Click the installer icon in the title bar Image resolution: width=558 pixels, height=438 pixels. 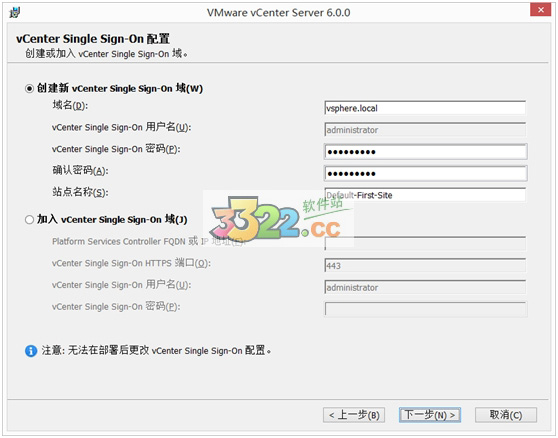click(x=15, y=13)
